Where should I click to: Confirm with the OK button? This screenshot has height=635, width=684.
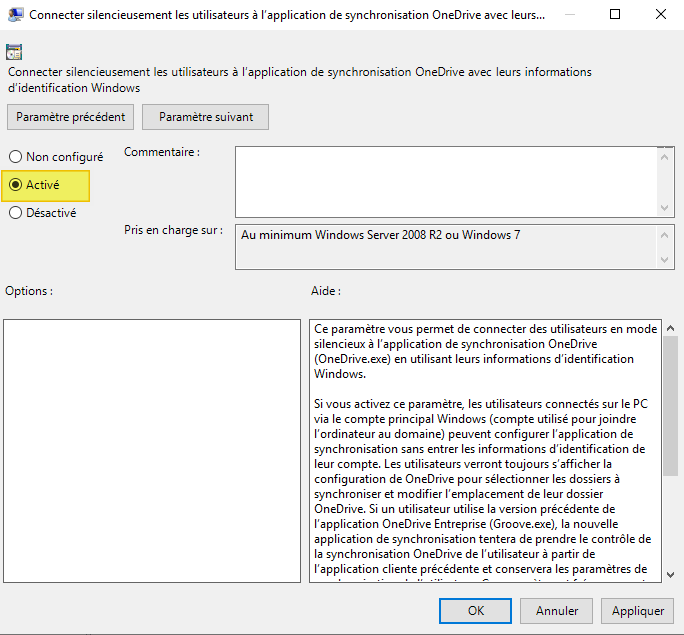click(x=475, y=611)
